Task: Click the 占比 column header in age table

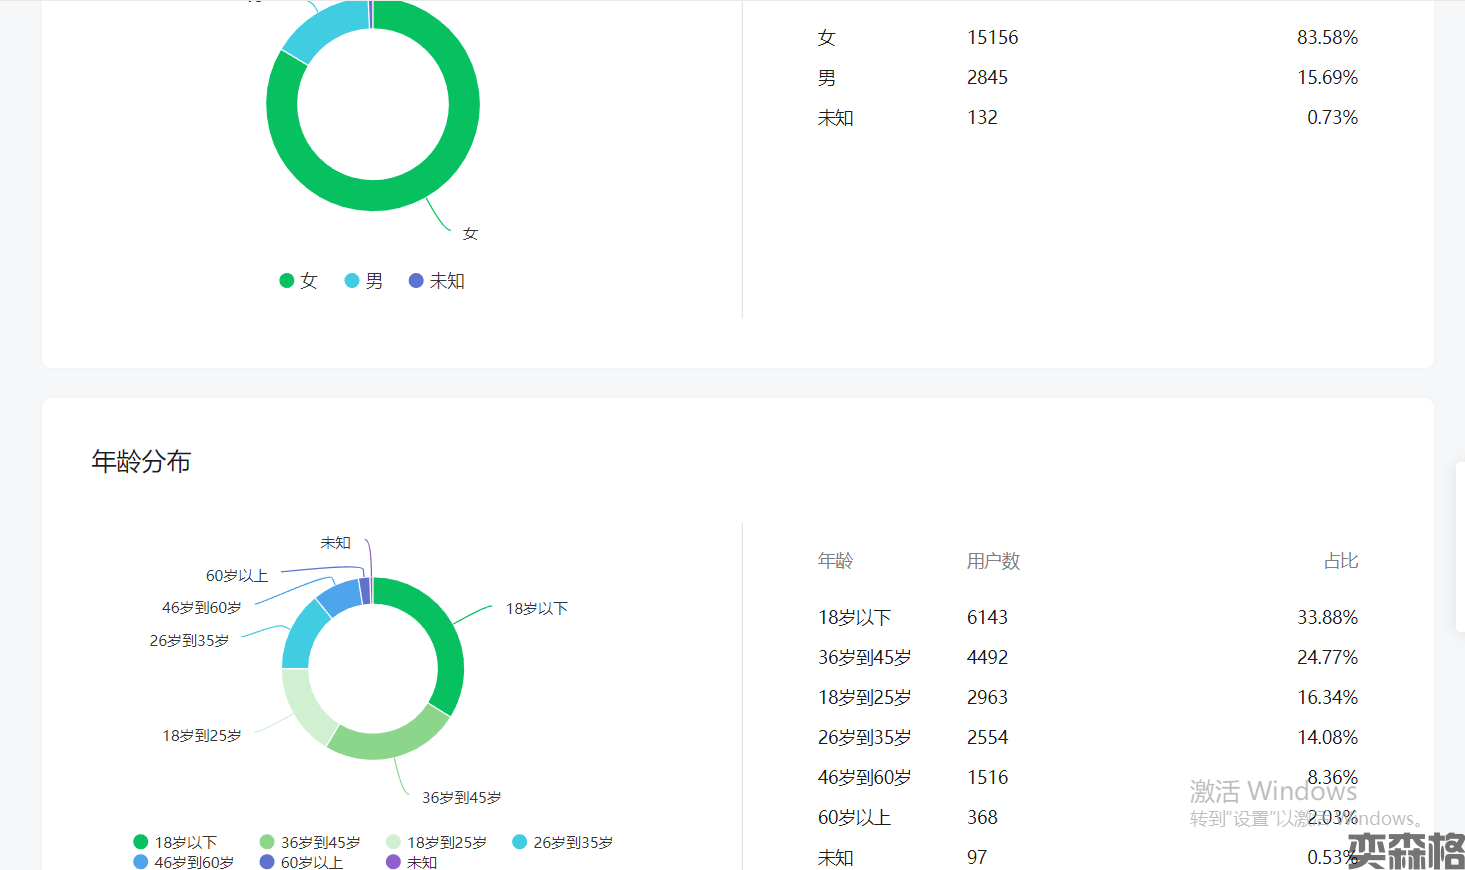Action: pos(1340,561)
